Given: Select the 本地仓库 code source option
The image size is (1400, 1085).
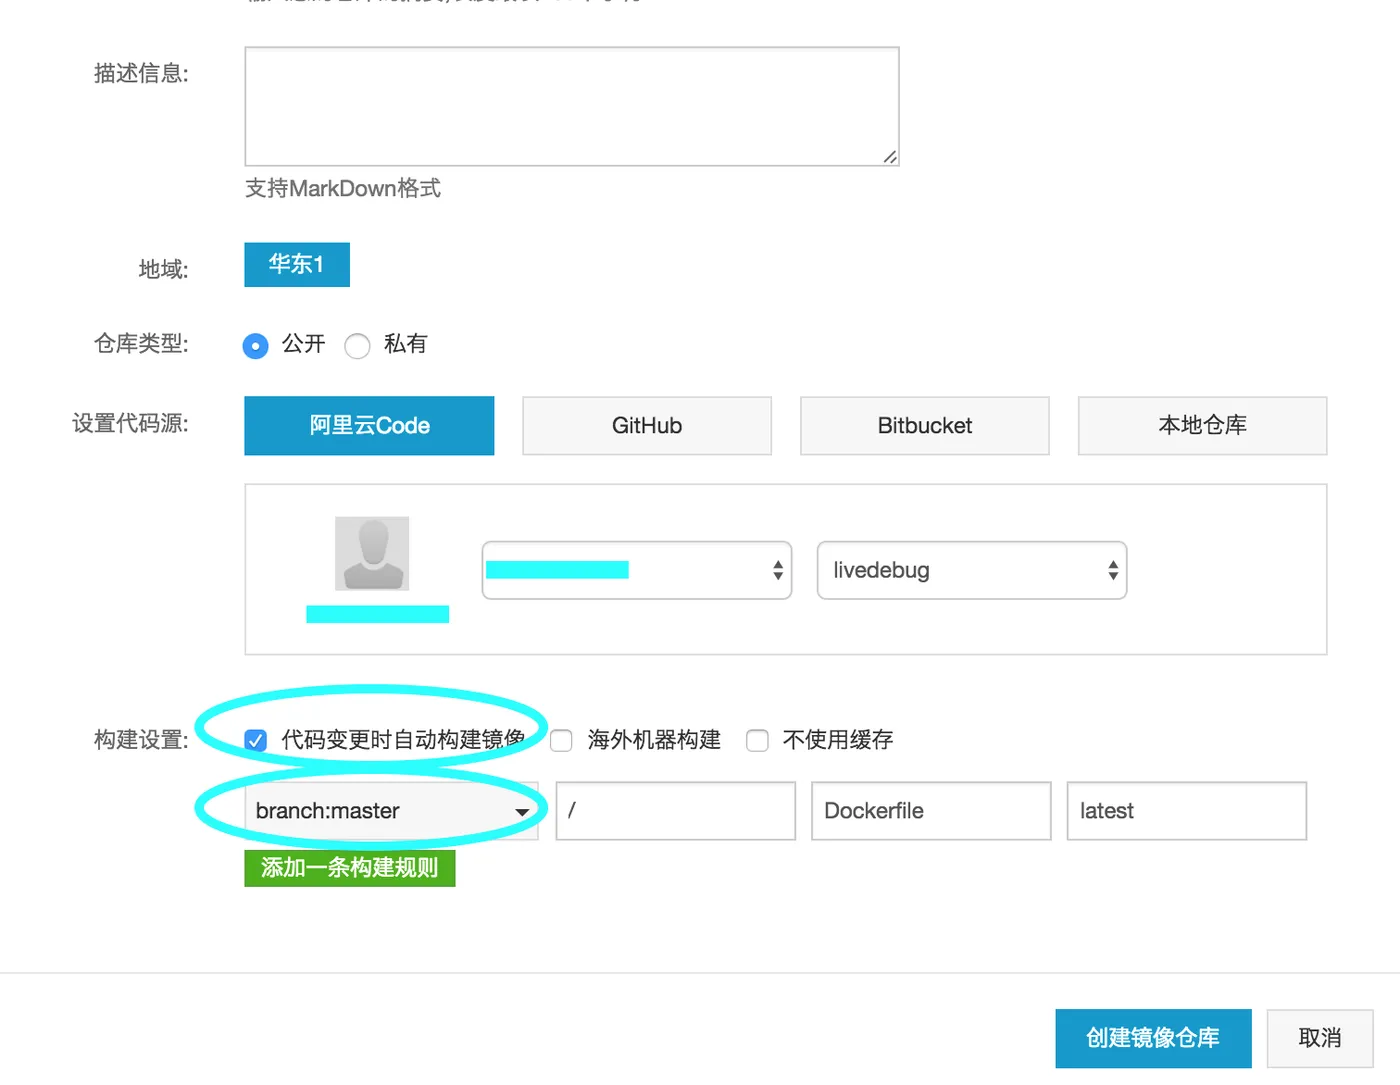Looking at the screenshot, I should 1202,425.
